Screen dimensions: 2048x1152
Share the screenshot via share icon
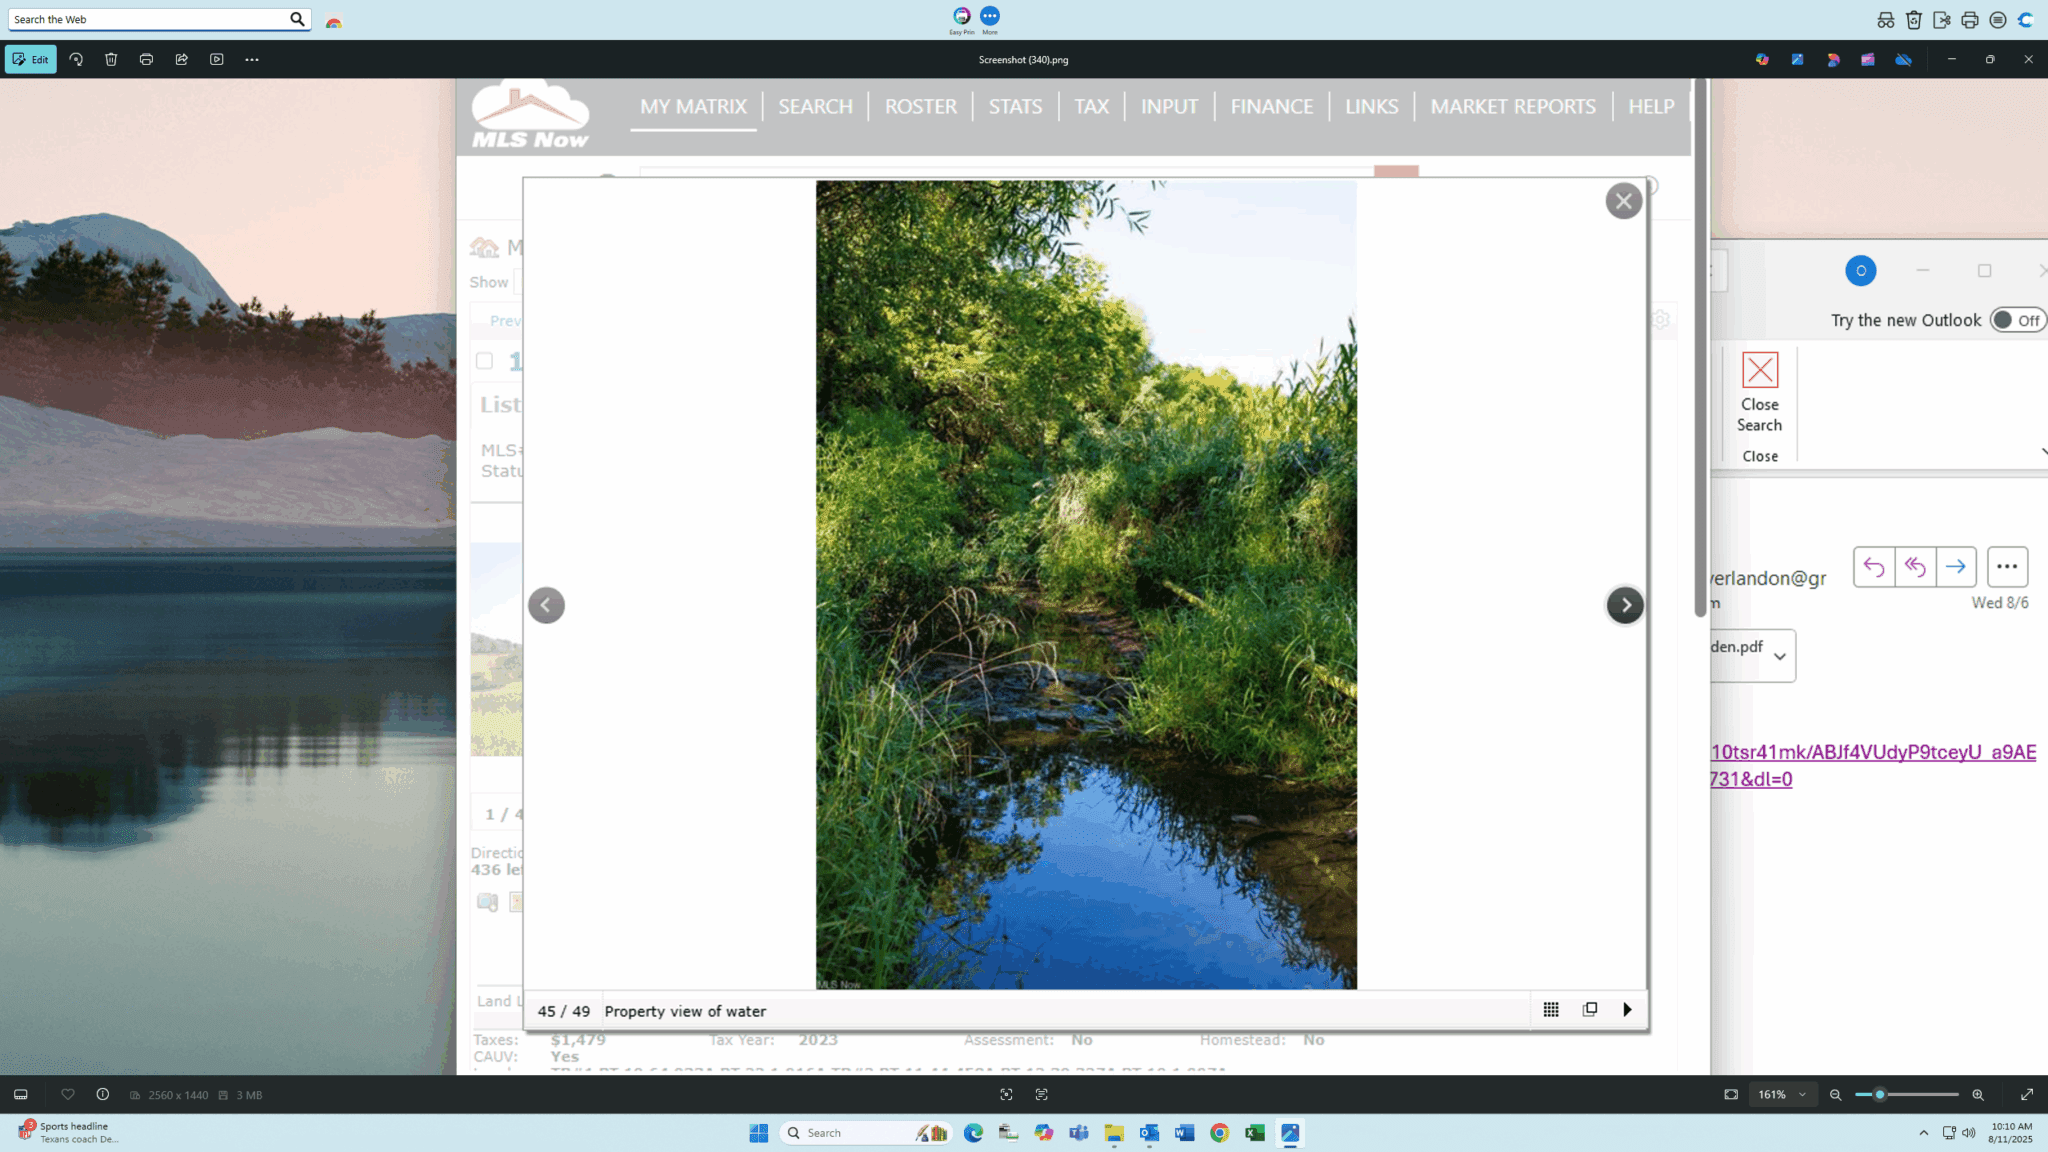(x=181, y=59)
